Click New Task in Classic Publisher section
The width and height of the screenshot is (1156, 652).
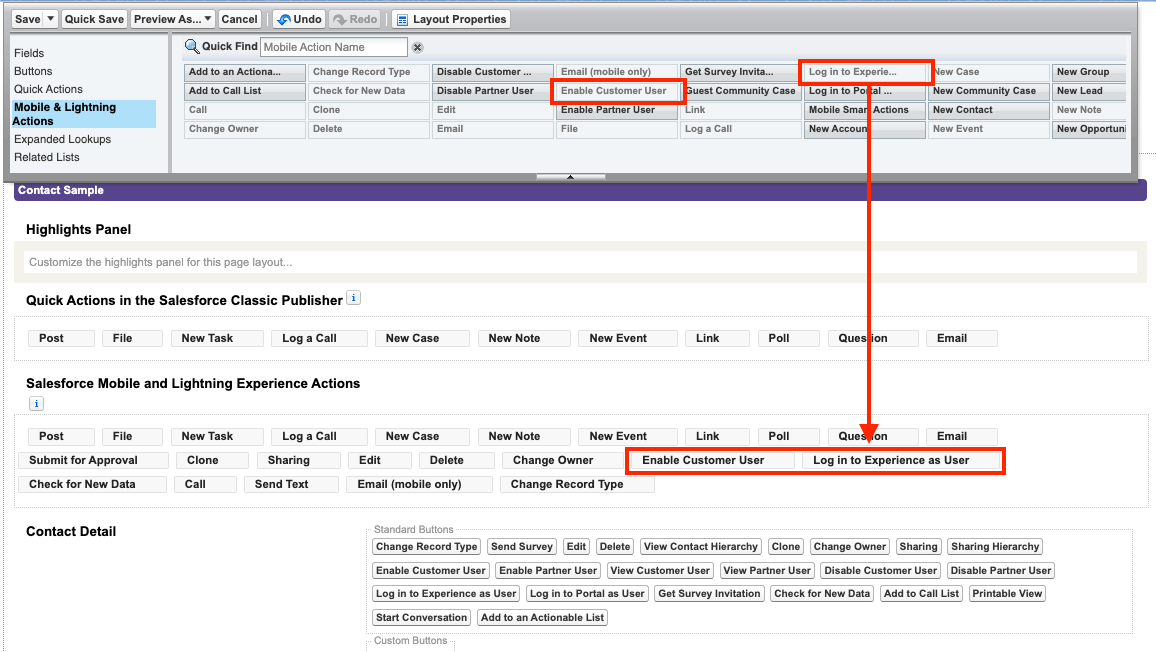pos(217,338)
